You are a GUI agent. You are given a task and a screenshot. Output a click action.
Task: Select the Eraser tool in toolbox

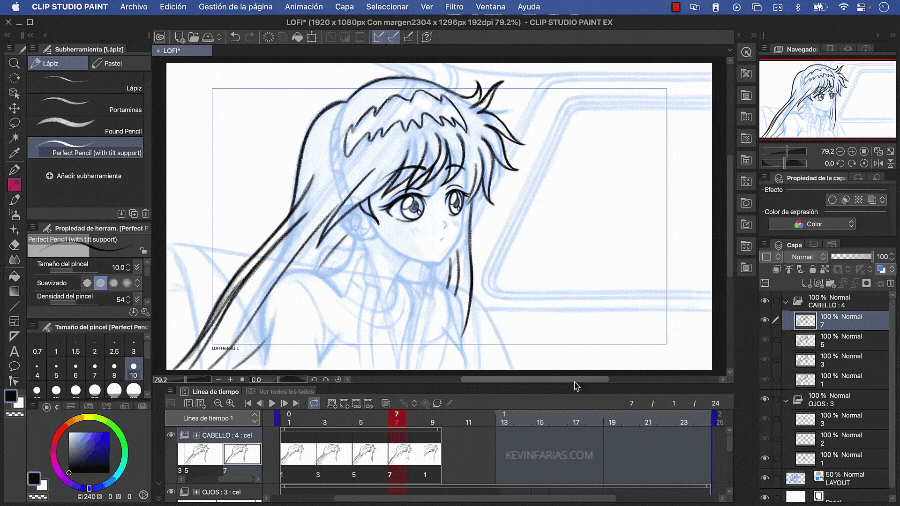coord(14,244)
